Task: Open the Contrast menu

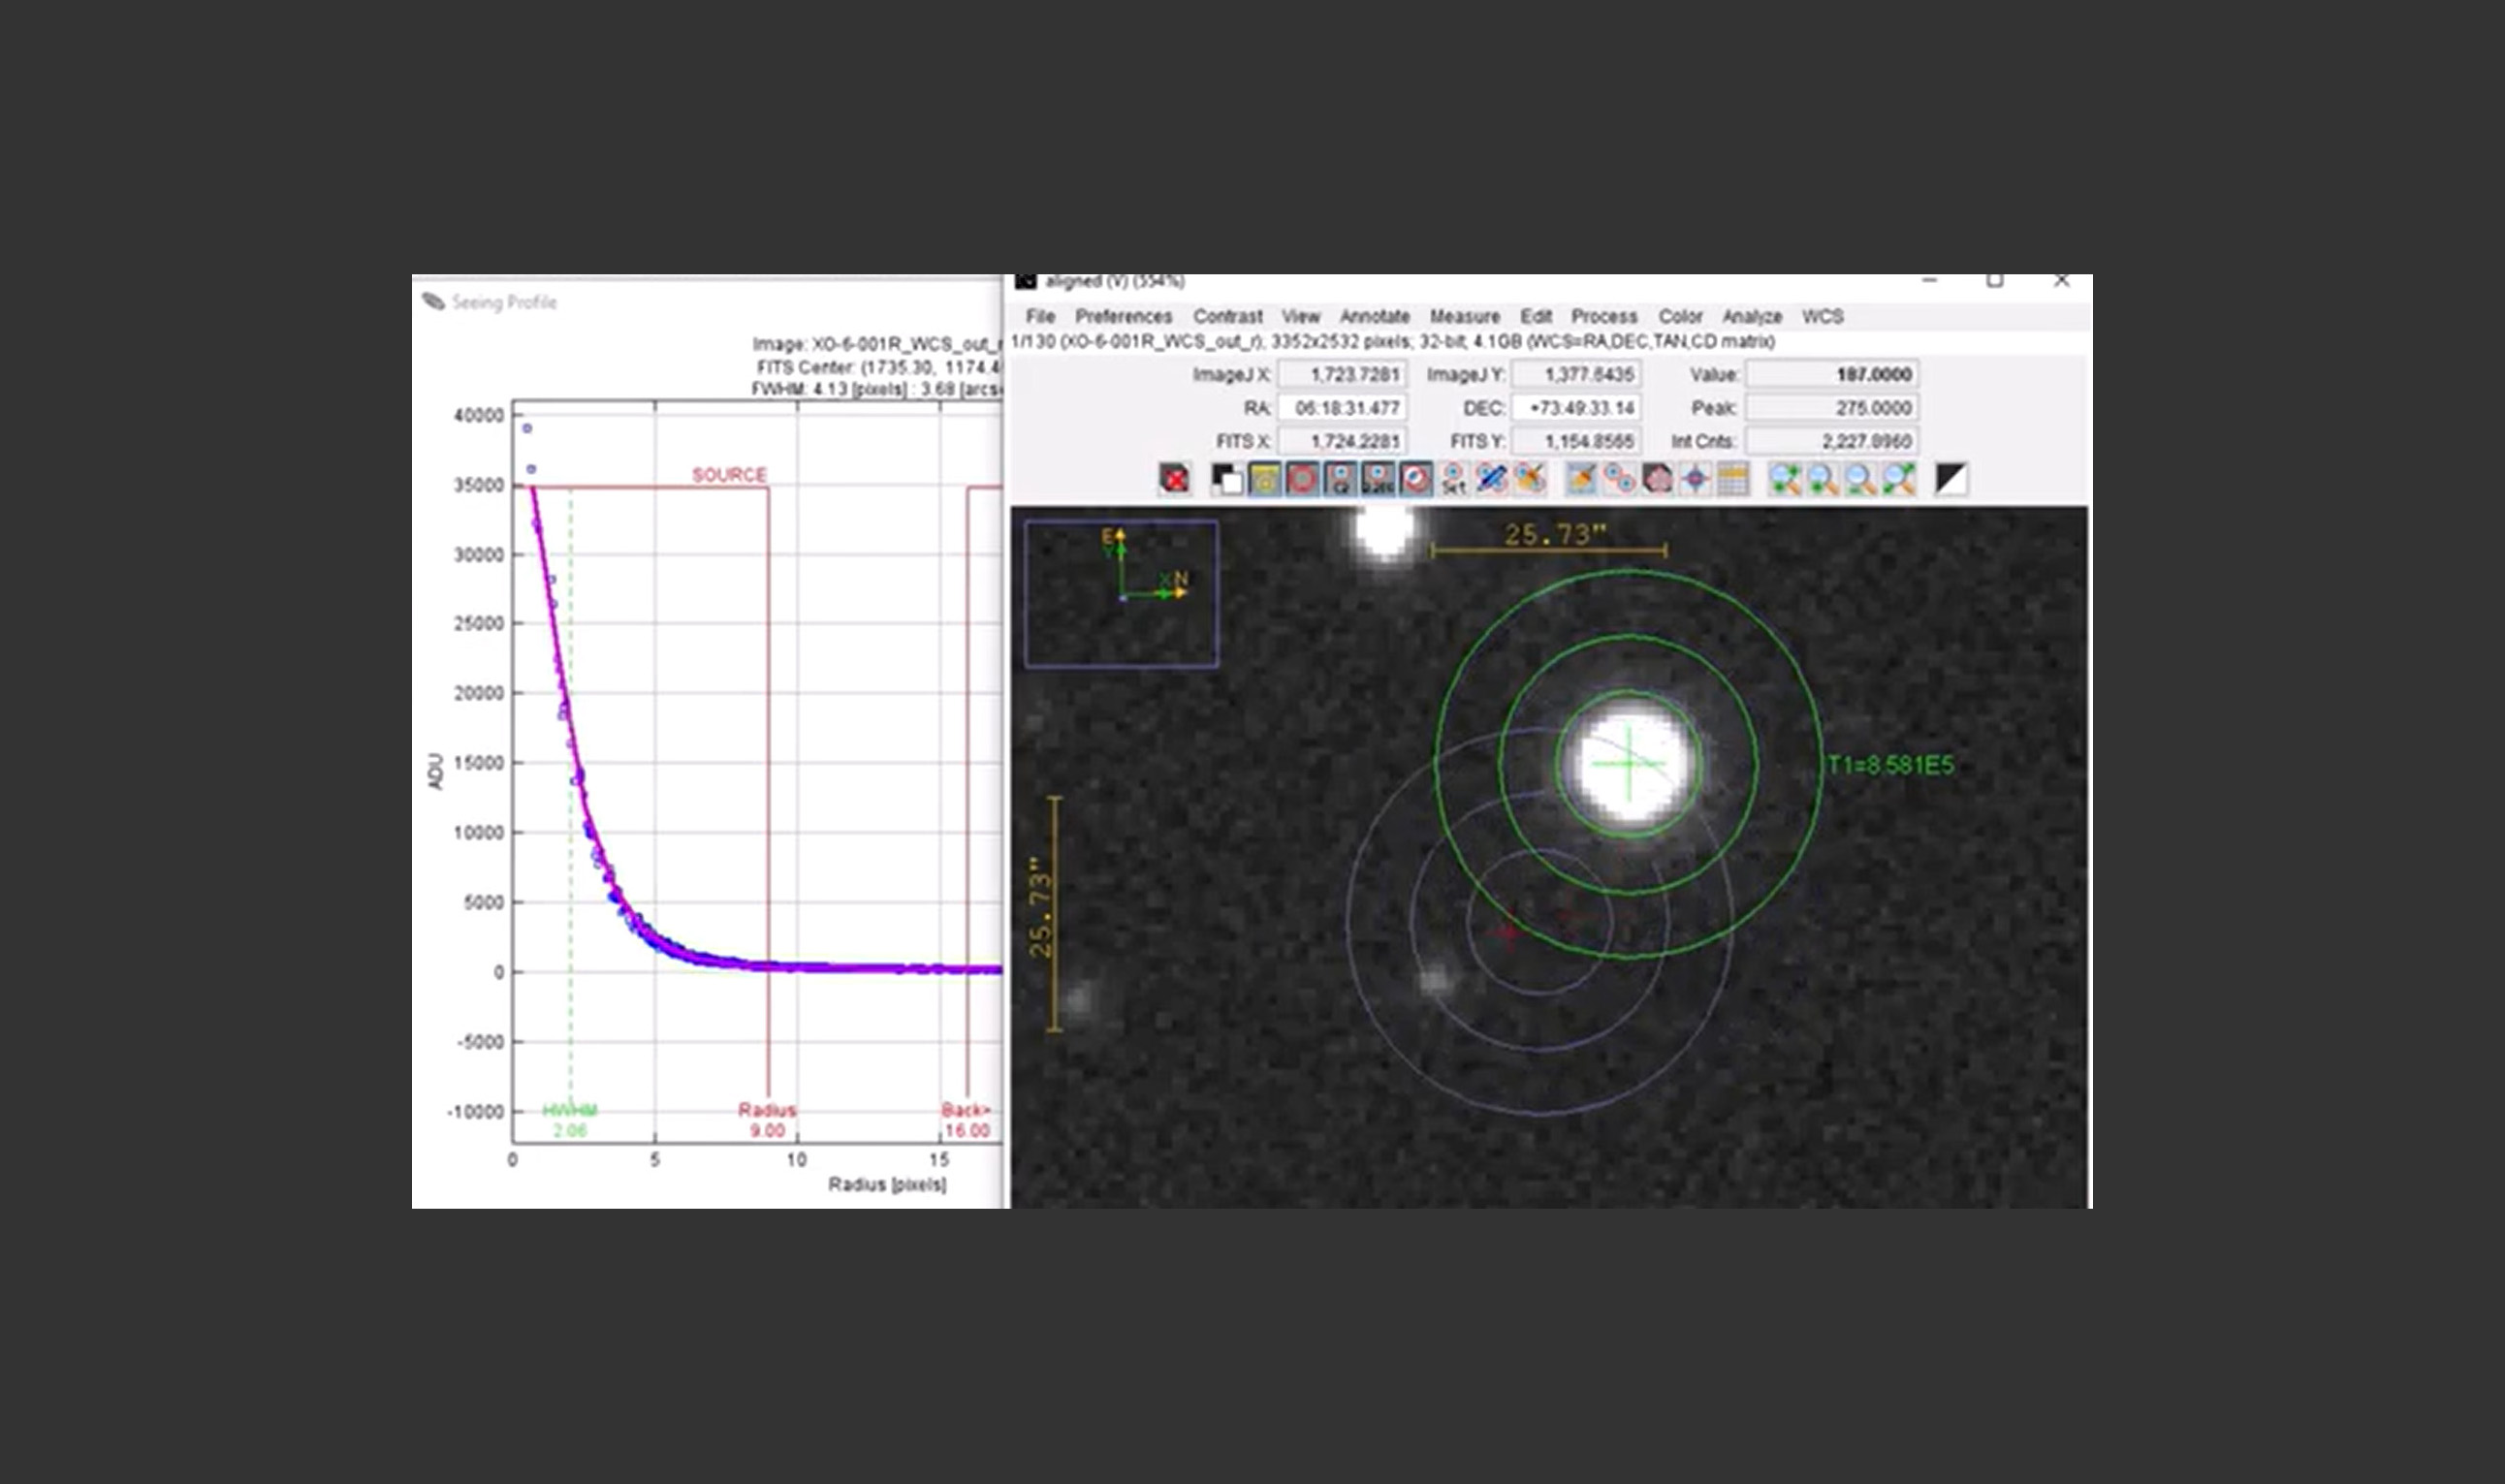Action: pyautogui.click(x=1227, y=316)
